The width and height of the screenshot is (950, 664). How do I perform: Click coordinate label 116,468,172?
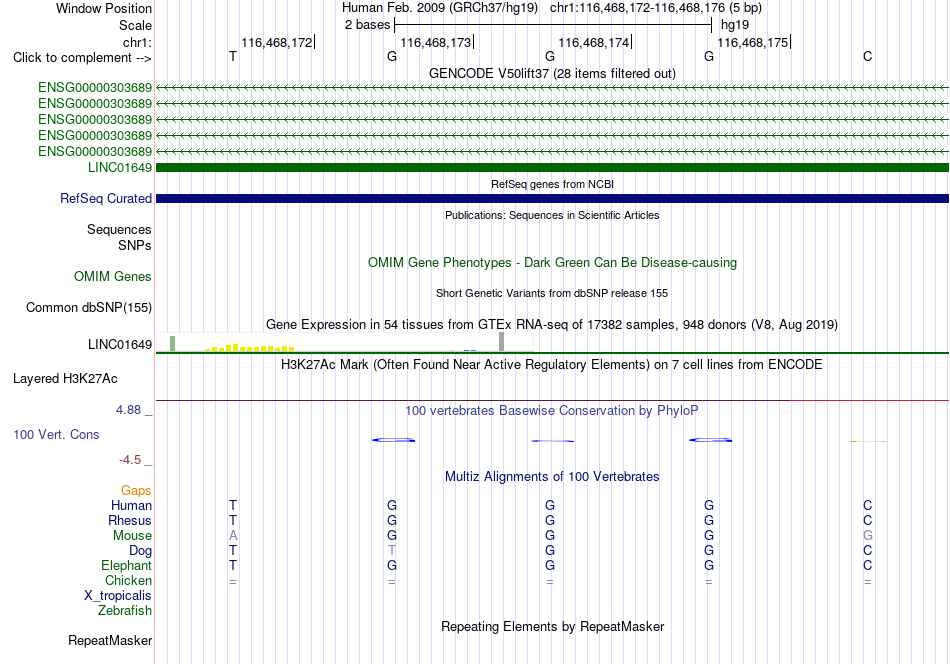coord(277,42)
